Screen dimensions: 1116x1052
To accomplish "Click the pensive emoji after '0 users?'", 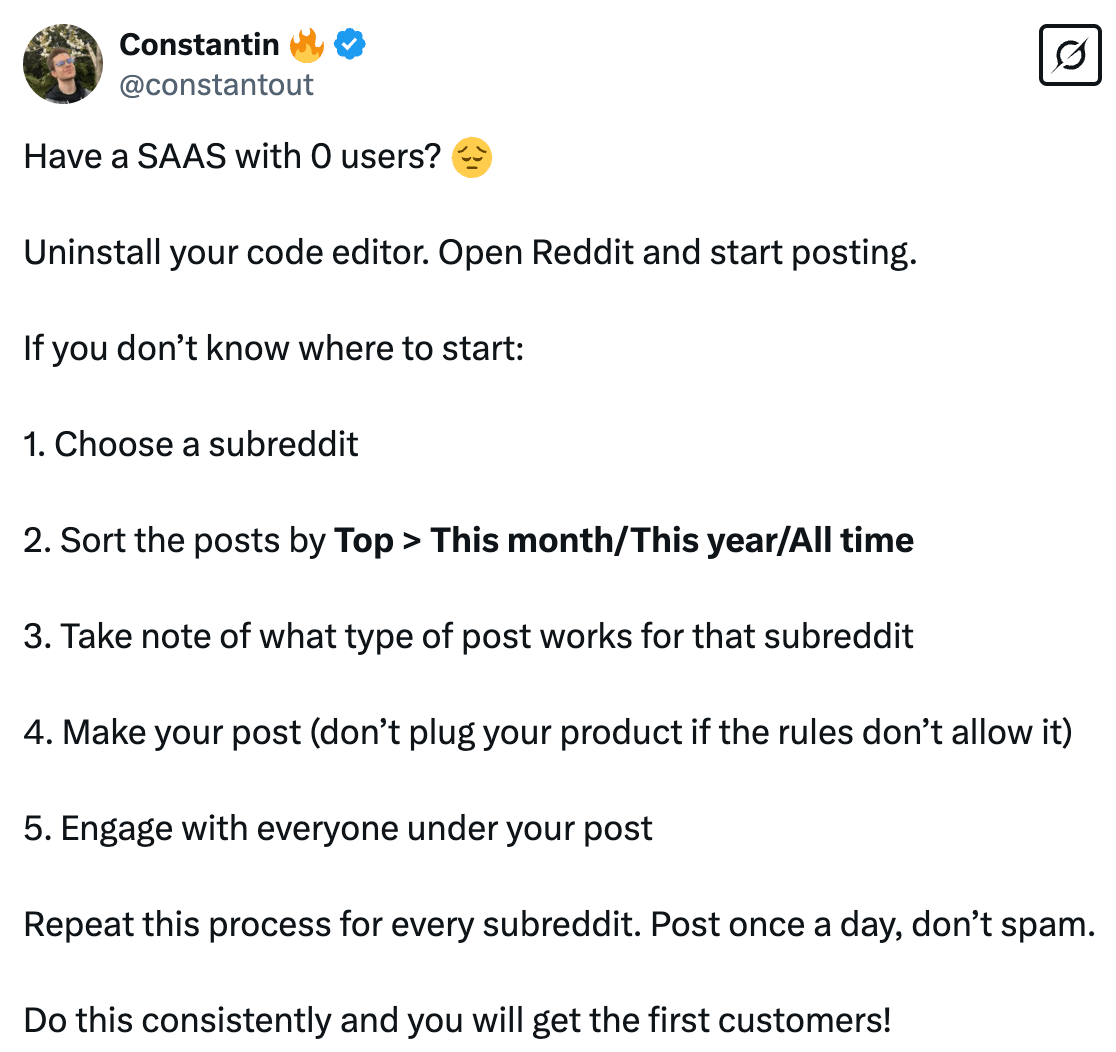I will click(472, 157).
